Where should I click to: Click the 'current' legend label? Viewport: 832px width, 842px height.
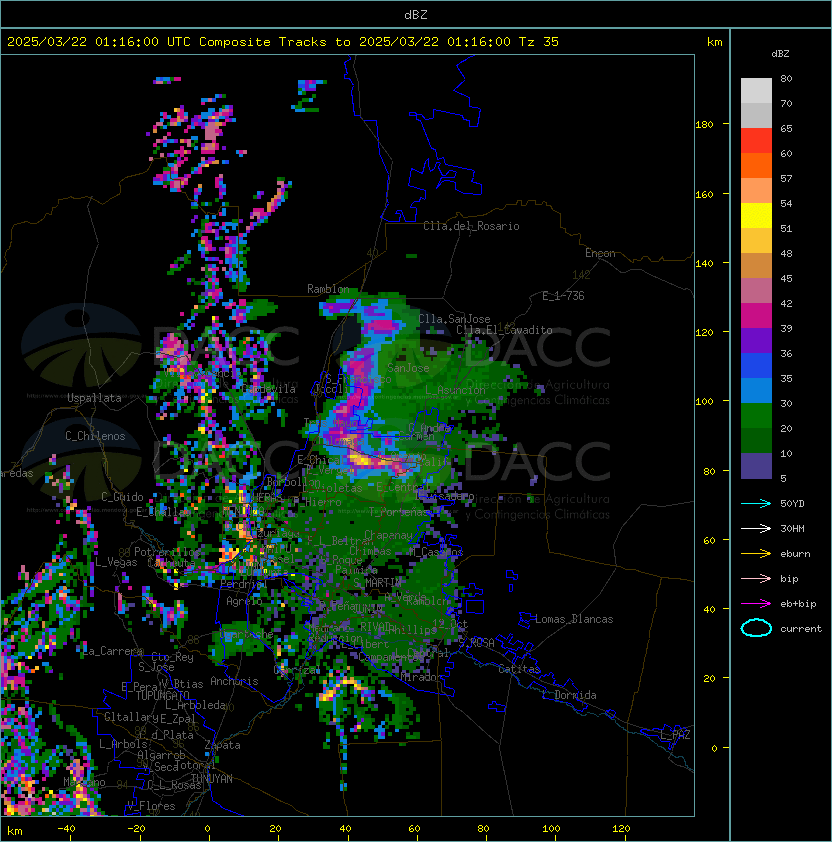(801, 629)
